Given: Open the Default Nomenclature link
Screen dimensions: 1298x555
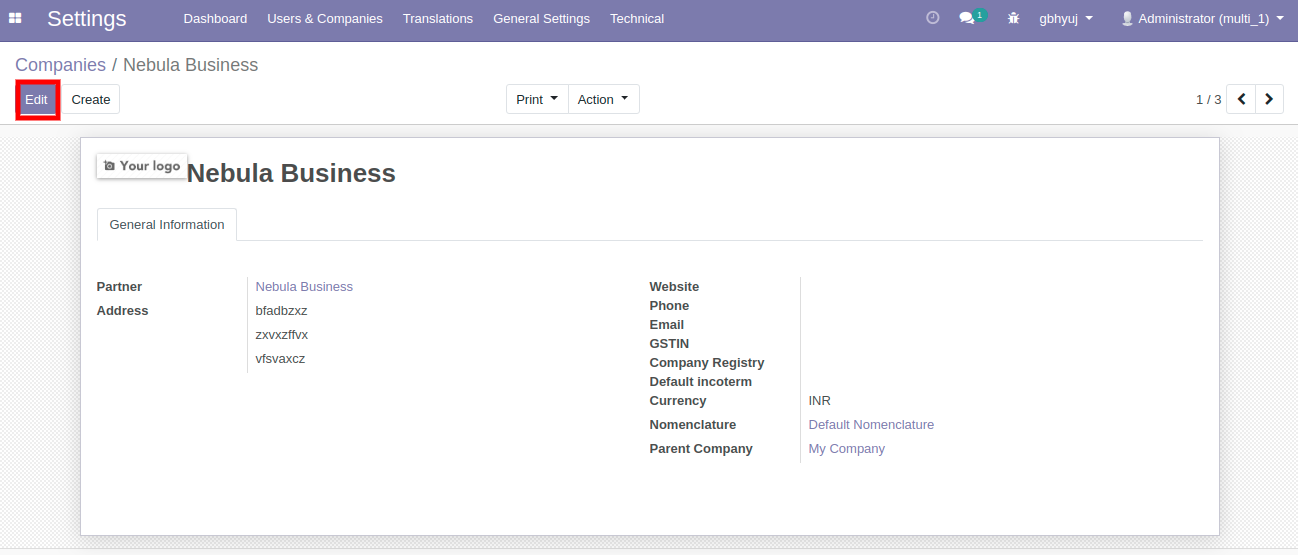Looking at the screenshot, I should click(871, 425).
